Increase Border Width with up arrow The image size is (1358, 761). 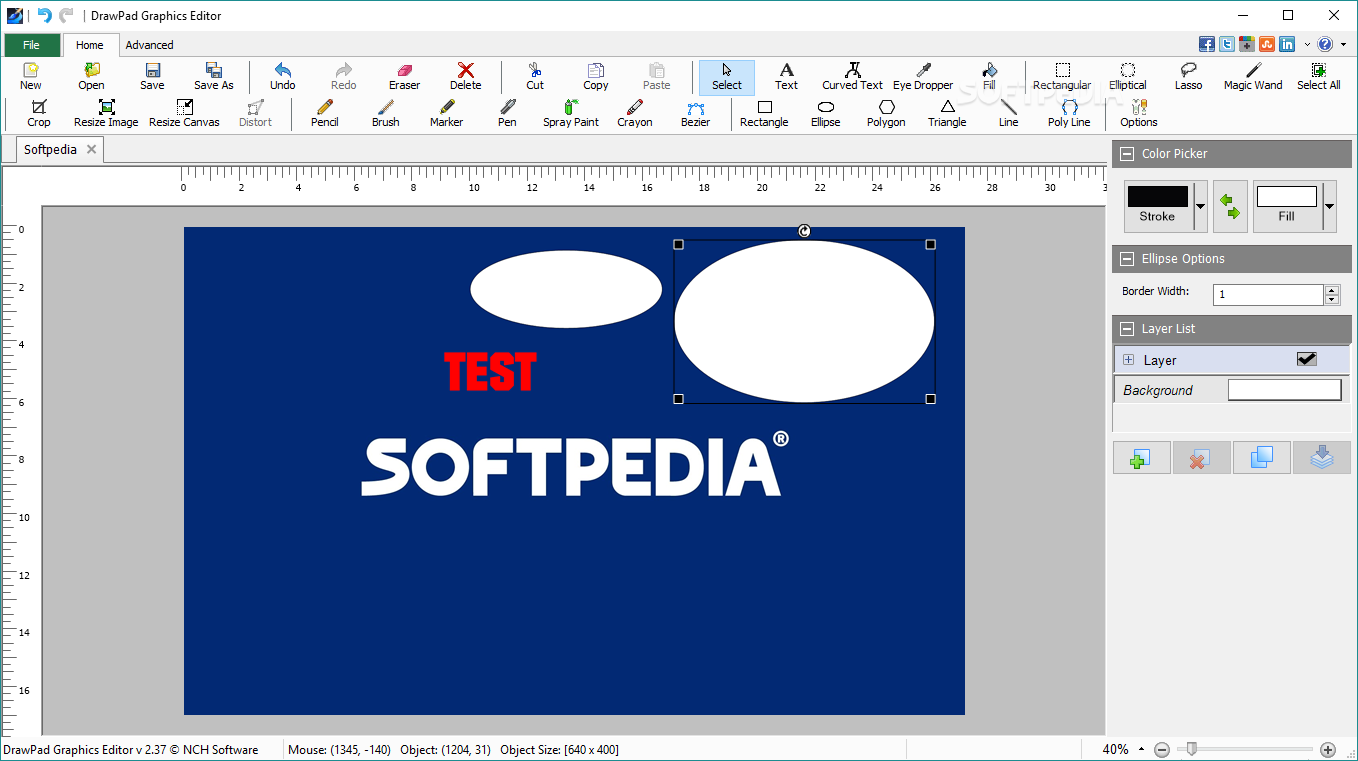(1332, 290)
